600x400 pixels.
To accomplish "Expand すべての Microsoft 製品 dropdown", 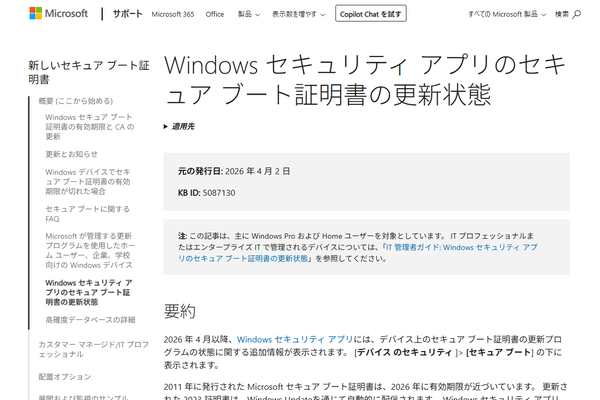I will (507, 15).
